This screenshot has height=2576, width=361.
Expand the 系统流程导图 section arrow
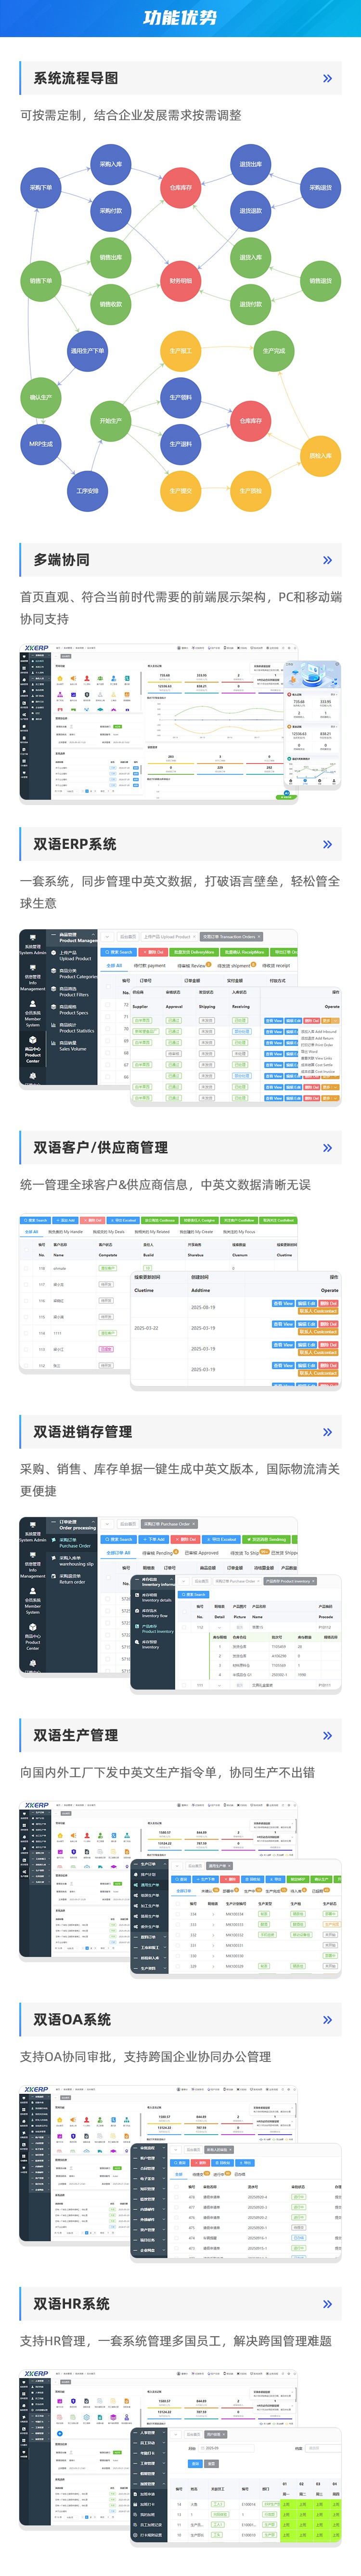click(327, 78)
